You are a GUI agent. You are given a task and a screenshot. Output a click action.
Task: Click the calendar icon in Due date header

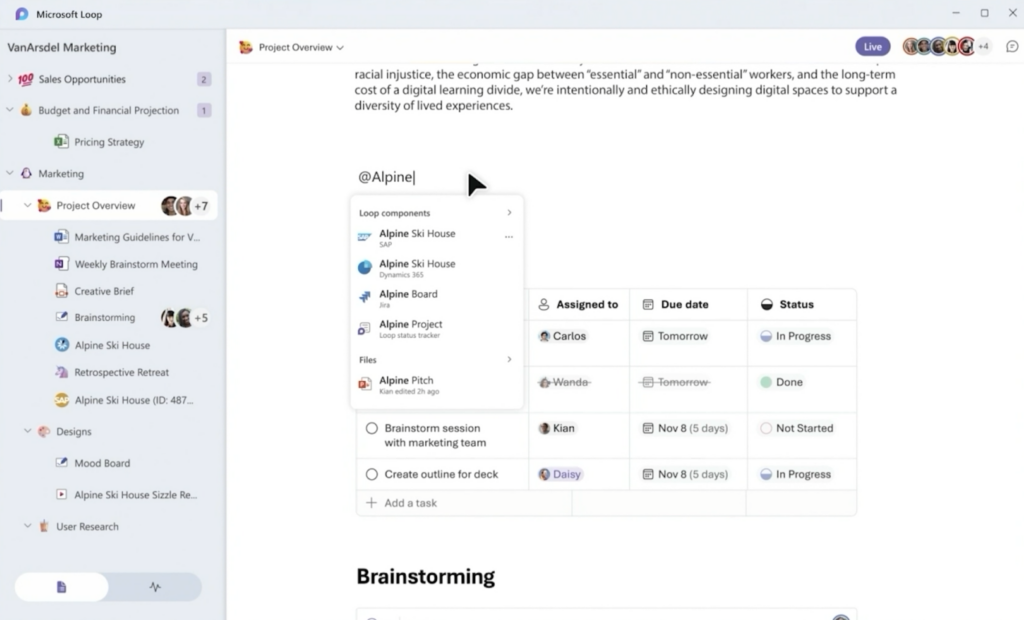click(x=648, y=304)
